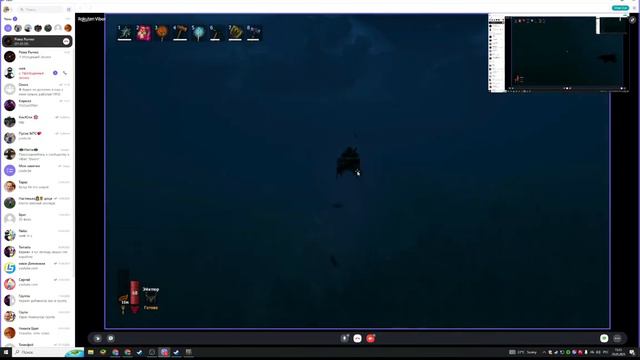Screen dimensions: 640x360
Task: Open the Viber profile avatar menu
Action: point(7,9)
